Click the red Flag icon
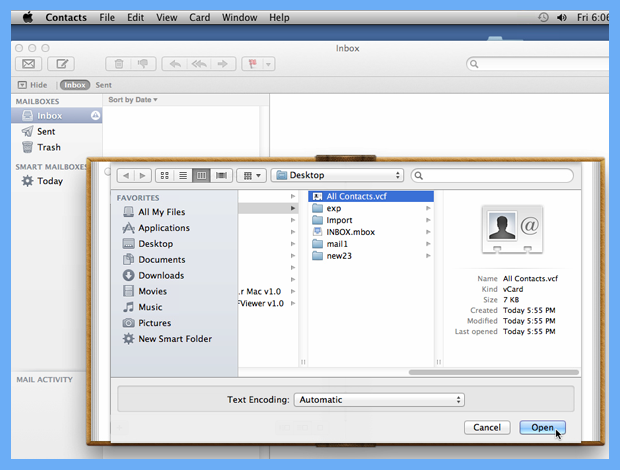The width and height of the screenshot is (620, 470). coord(252,64)
